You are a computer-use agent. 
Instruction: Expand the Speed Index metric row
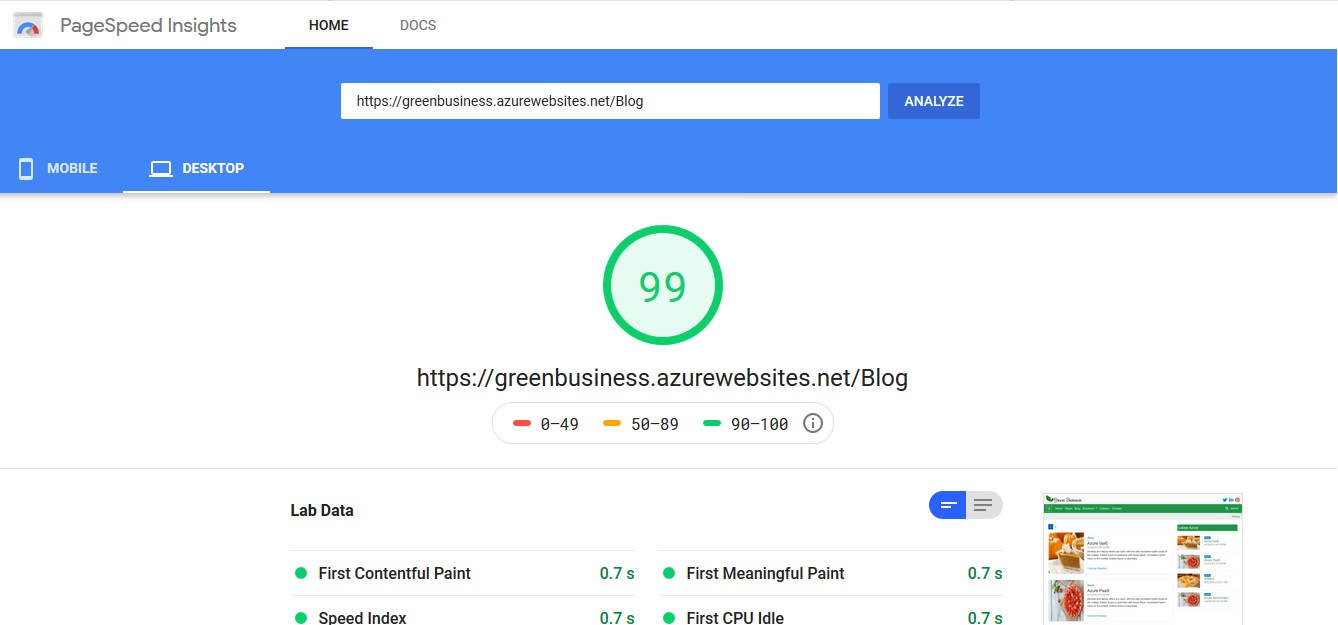(x=362, y=618)
